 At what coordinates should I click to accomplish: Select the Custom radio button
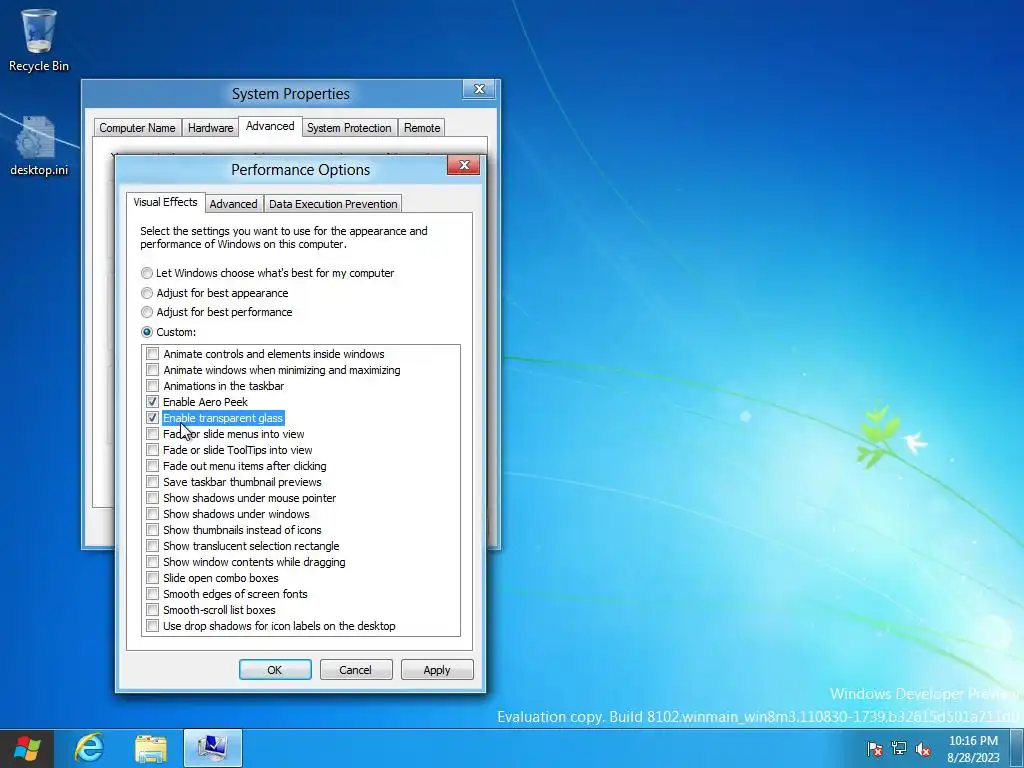coord(147,332)
